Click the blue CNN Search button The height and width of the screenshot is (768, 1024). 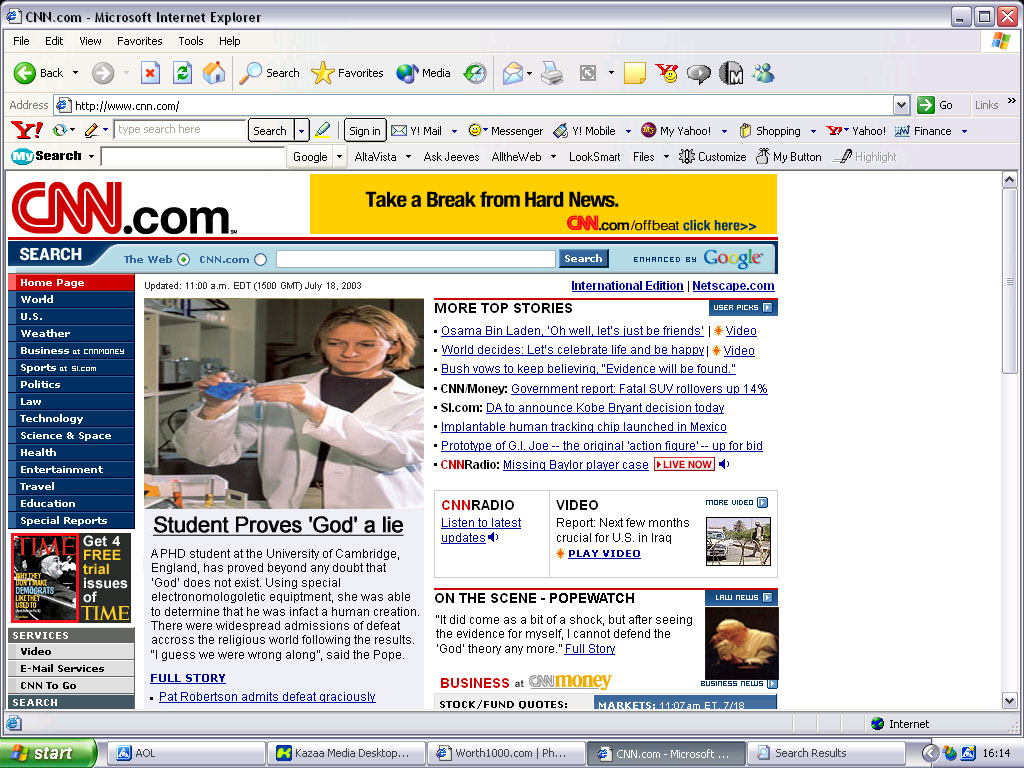coord(583,259)
